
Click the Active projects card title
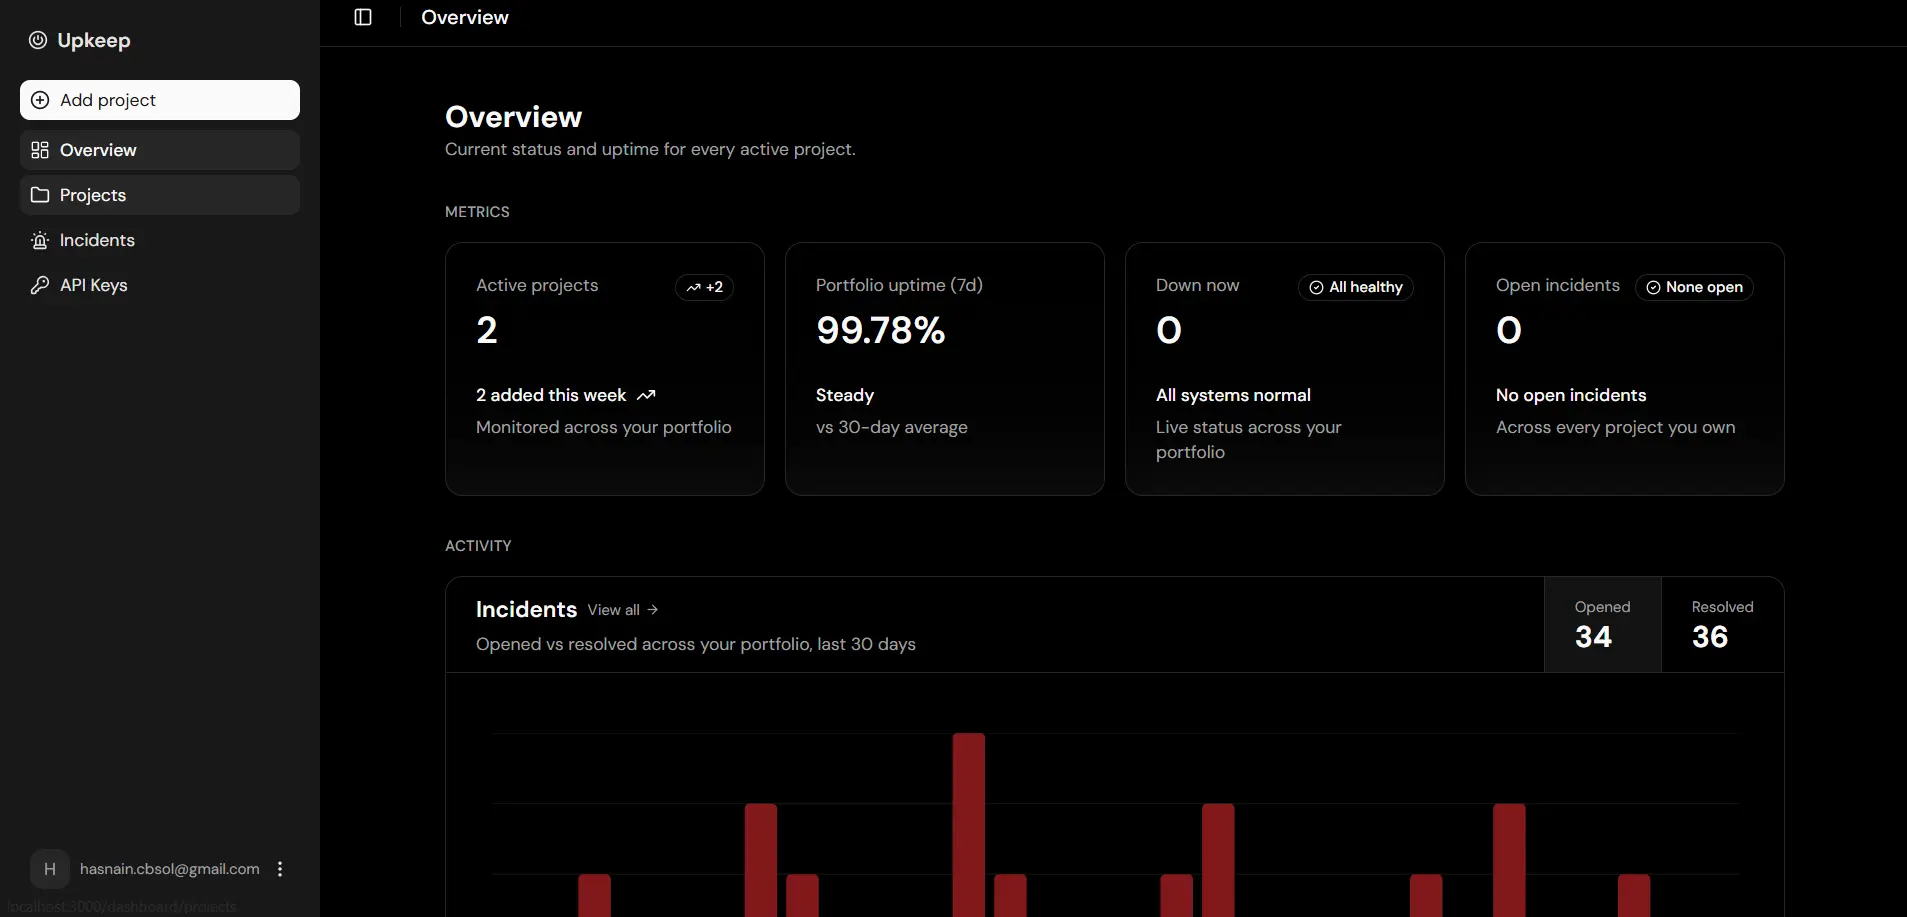click(537, 285)
